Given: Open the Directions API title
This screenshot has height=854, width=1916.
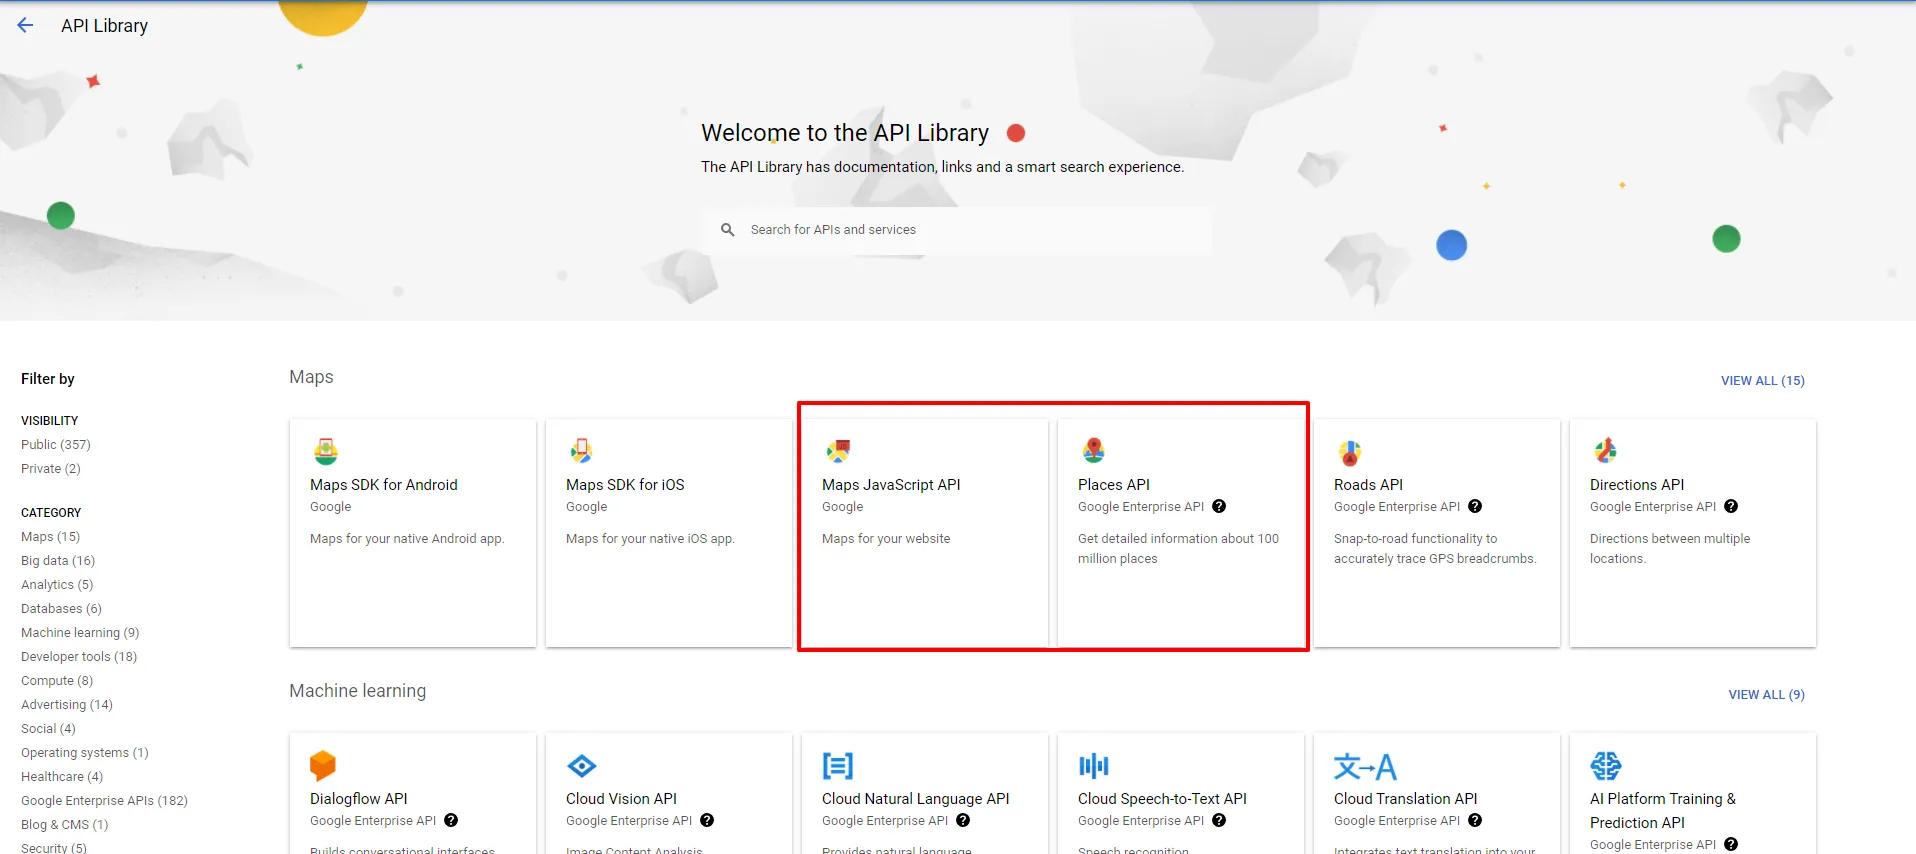Looking at the screenshot, I should click(1637, 485).
